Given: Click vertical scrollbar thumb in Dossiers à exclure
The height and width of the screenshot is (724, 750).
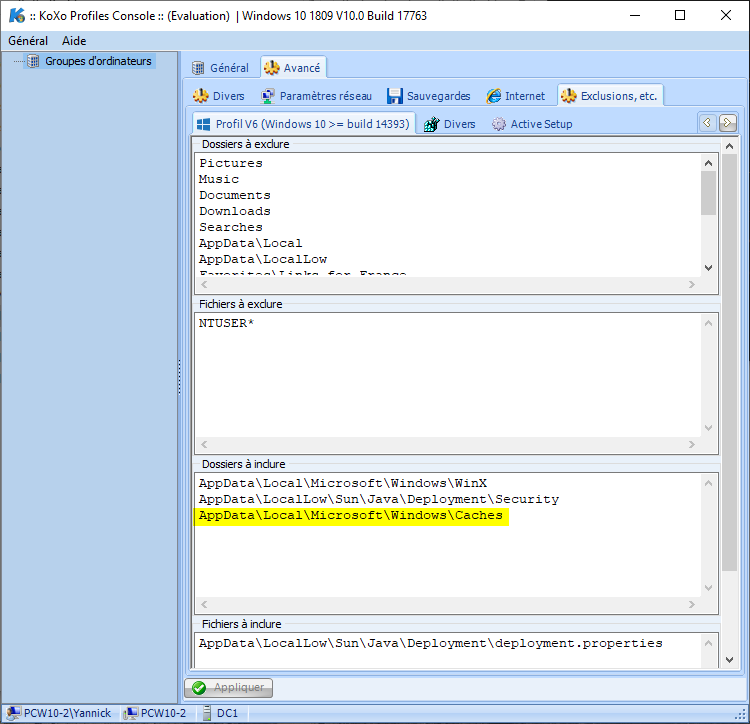Looking at the screenshot, I should pyautogui.click(x=708, y=193).
